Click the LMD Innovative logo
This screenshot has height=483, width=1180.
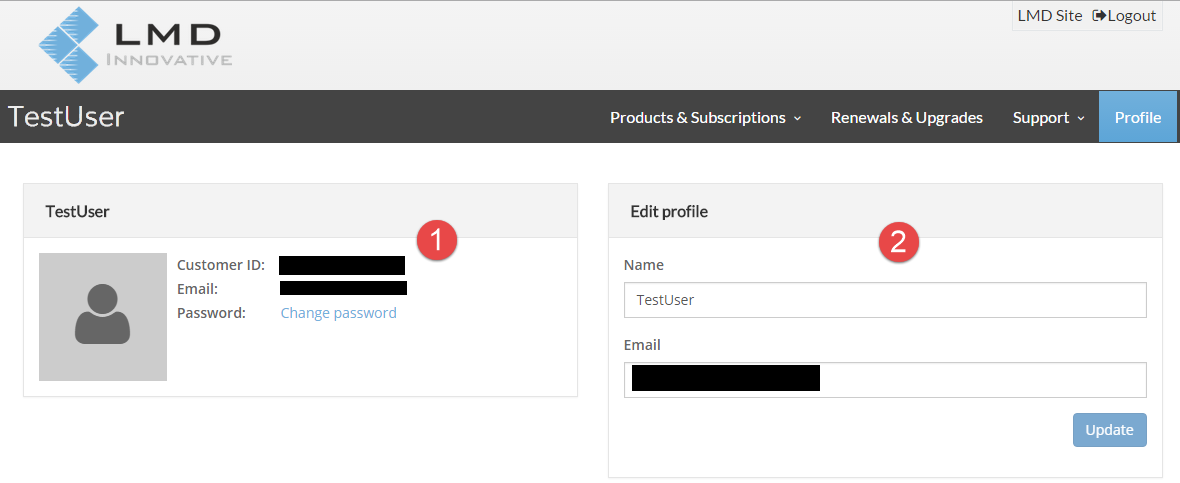pos(135,45)
